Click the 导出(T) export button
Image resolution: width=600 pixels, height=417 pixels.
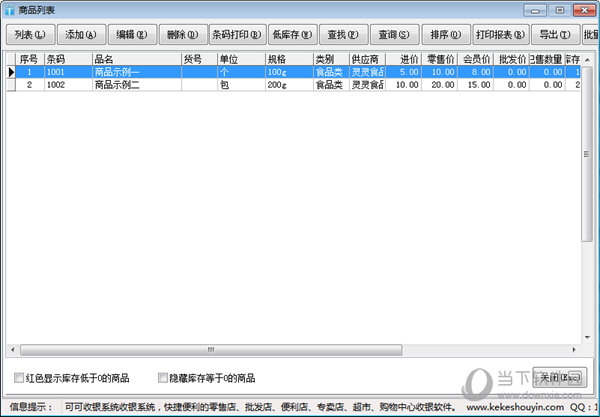[x=556, y=35]
